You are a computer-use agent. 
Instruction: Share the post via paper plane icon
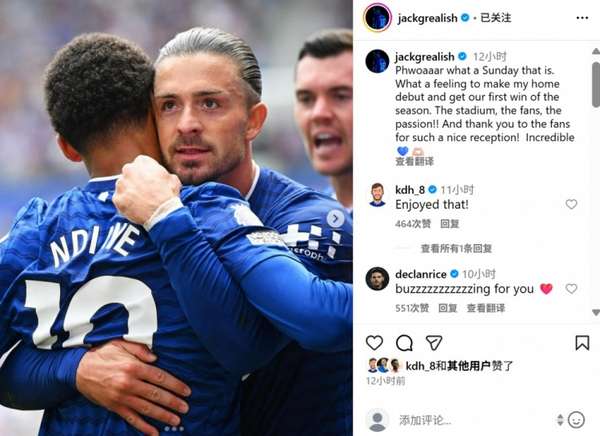pyautogui.click(x=434, y=343)
